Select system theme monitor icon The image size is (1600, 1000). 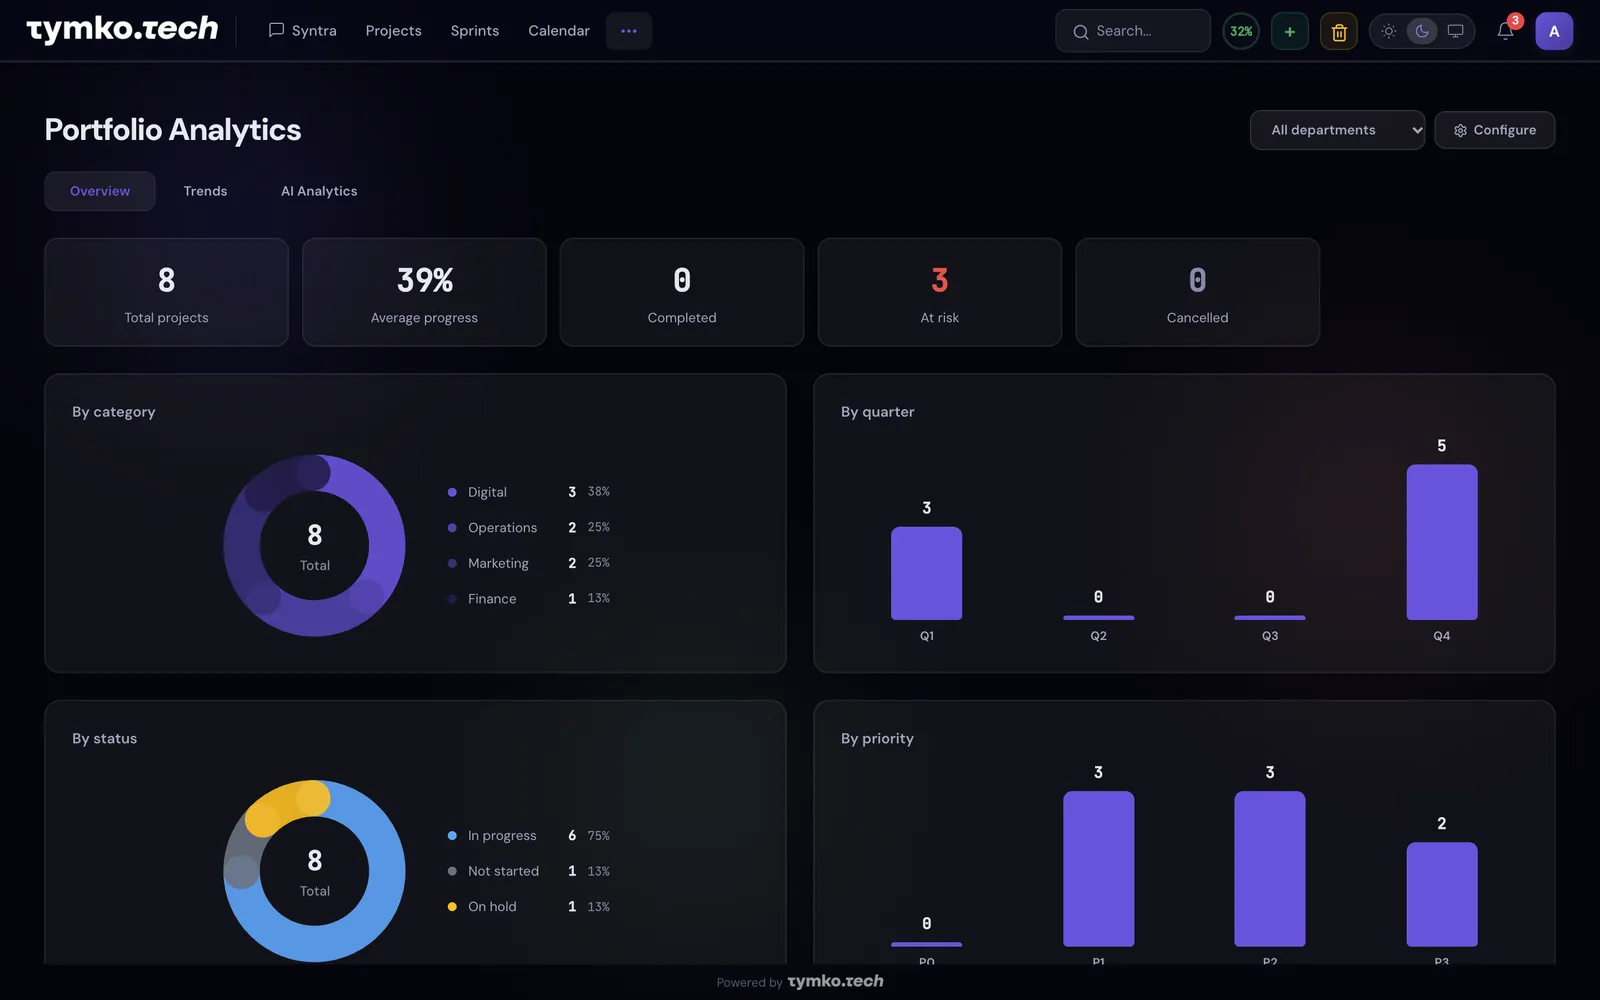click(x=1456, y=31)
